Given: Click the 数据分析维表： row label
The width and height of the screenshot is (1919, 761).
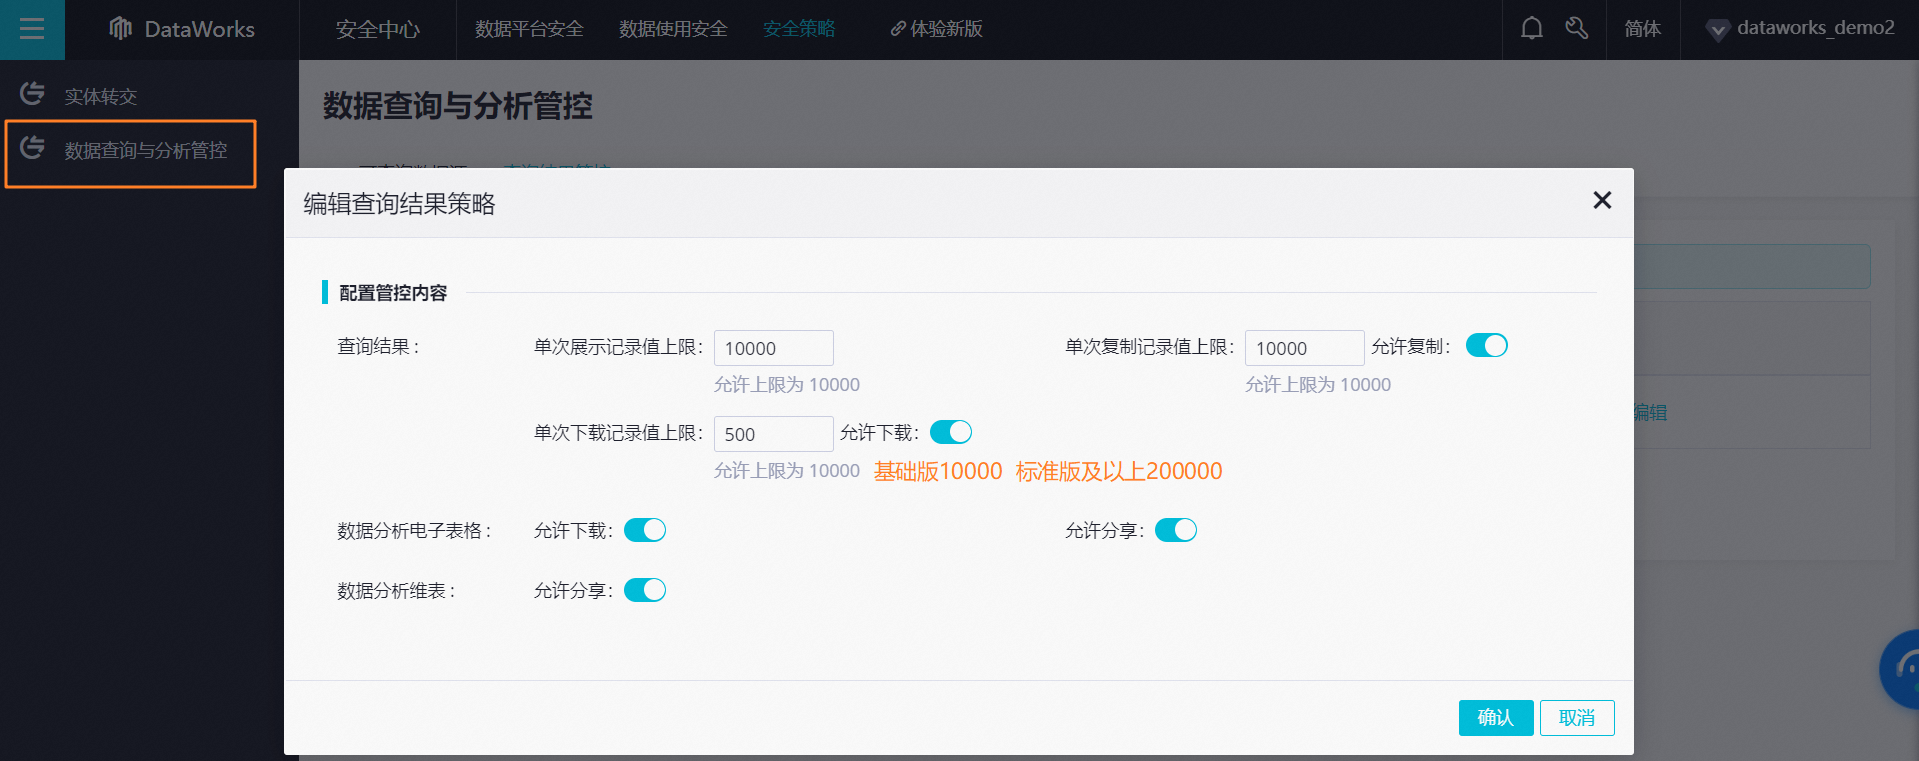Looking at the screenshot, I should point(397,591).
